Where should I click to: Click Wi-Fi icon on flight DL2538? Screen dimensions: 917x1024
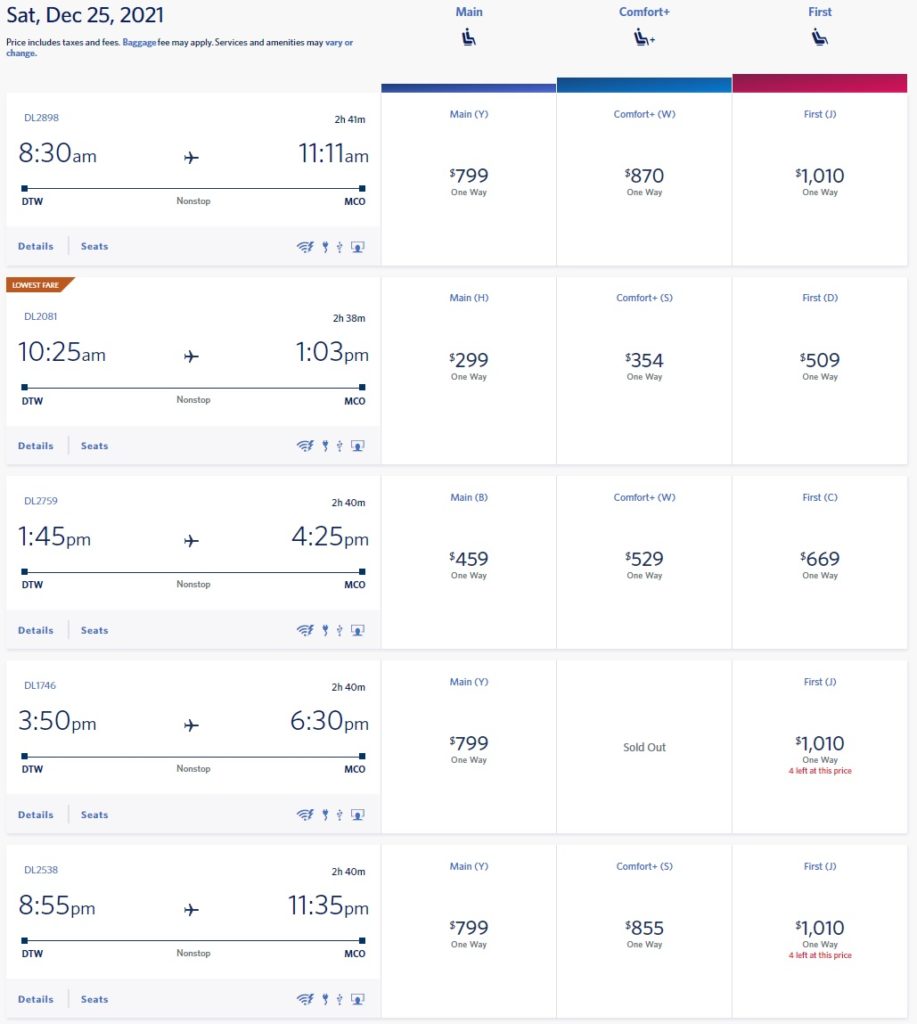pyautogui.click(x=305, y=999)
